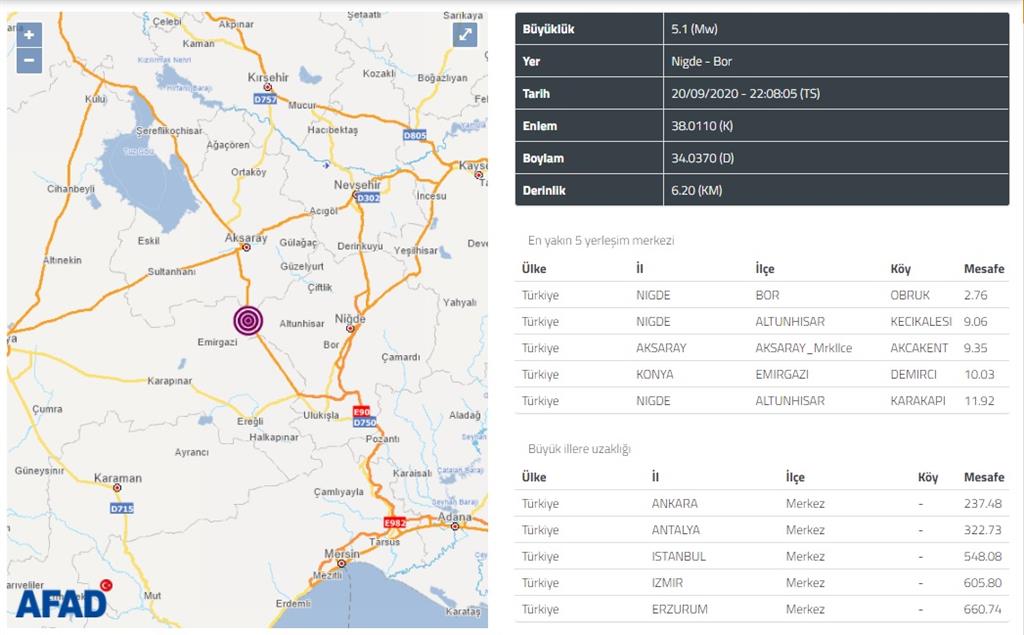Image resolution: width=1024 pixels, height=635 pixels.
Task: Click the distance value 10.03
Action: click(x=979, y=374)
